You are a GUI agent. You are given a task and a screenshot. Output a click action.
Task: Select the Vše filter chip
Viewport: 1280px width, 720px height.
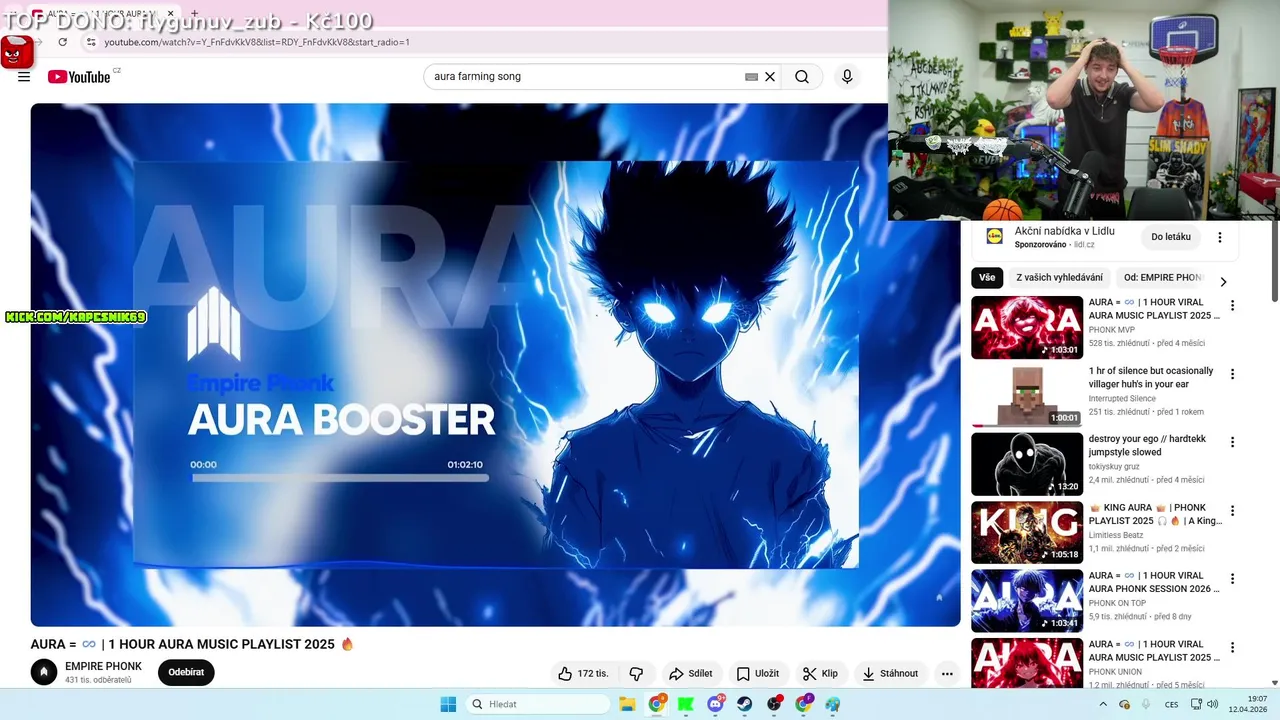[987, 278]
